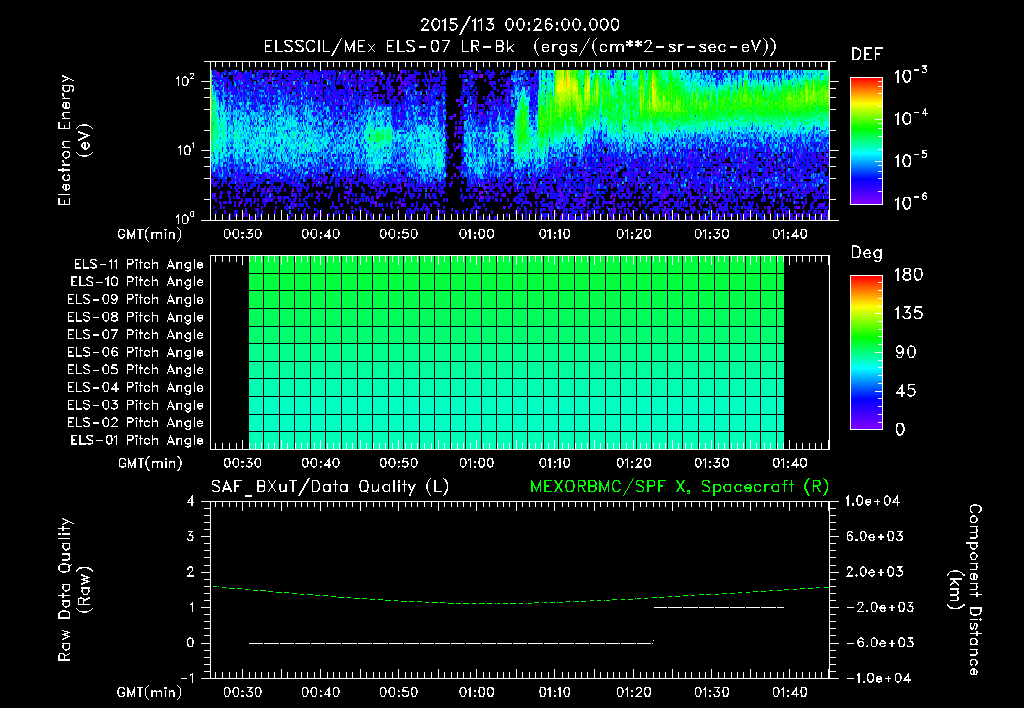Click 00:50 time label under data quality plot
This screenshot has width=1024, height=708.
[398, 692]
